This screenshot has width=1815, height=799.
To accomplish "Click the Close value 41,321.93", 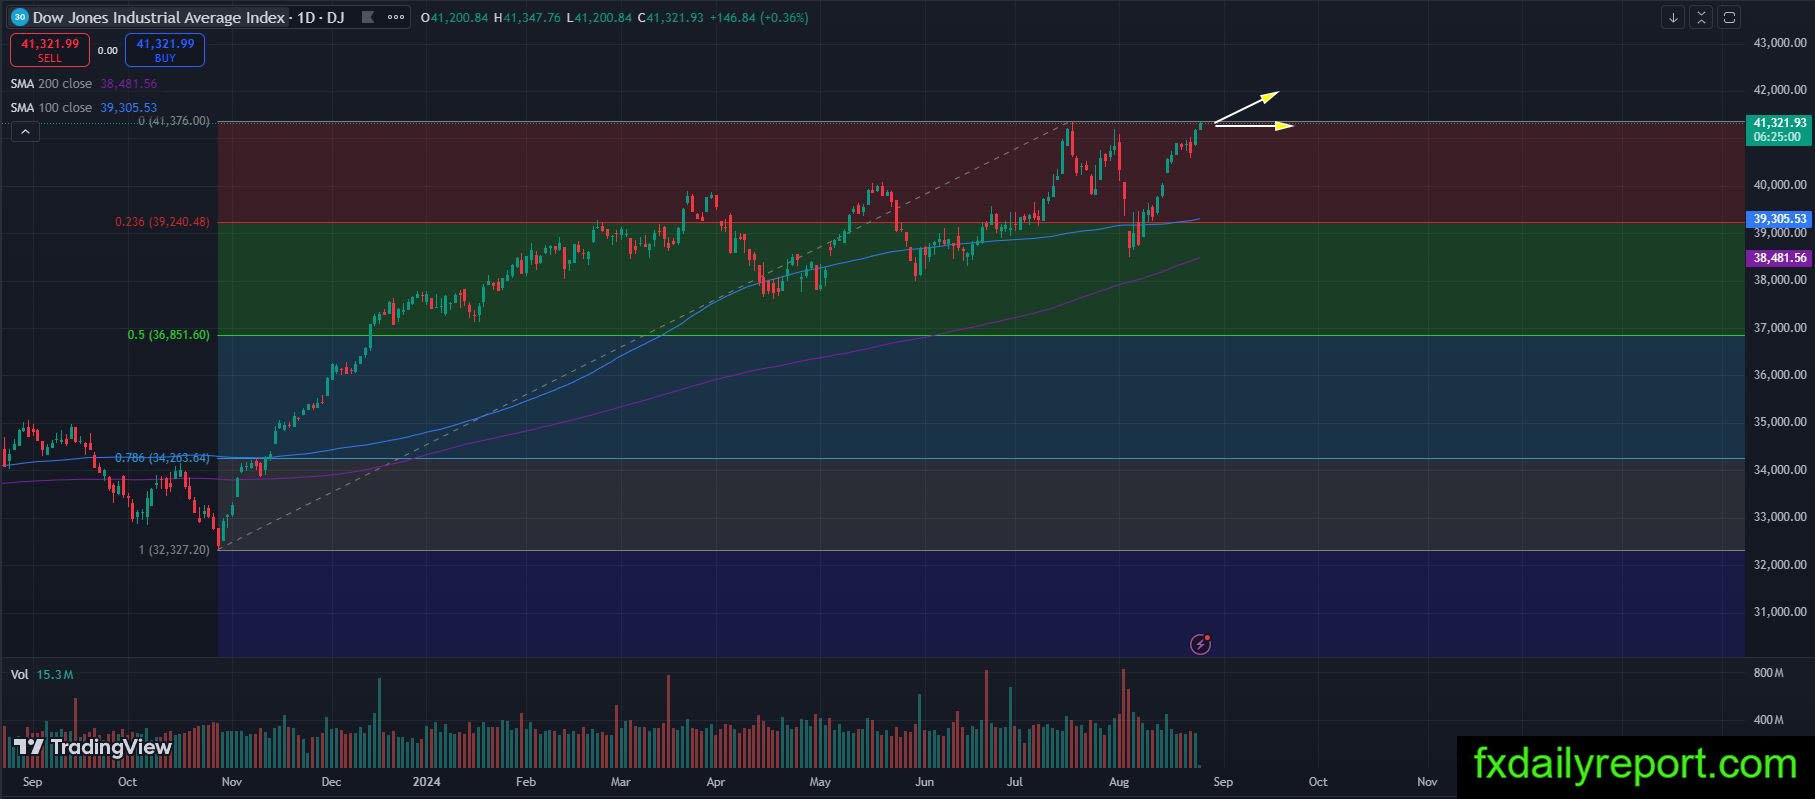I will point(675,18).
